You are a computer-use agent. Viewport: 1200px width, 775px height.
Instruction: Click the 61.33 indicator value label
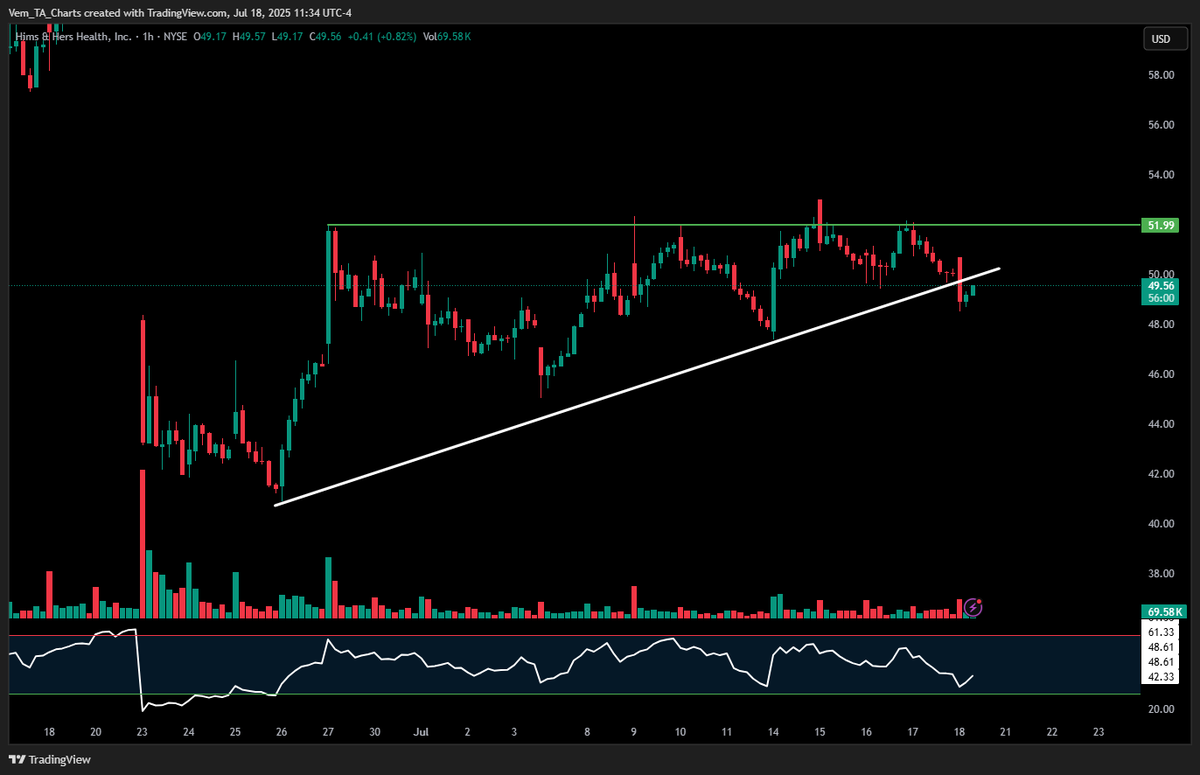click(1161, 632)
